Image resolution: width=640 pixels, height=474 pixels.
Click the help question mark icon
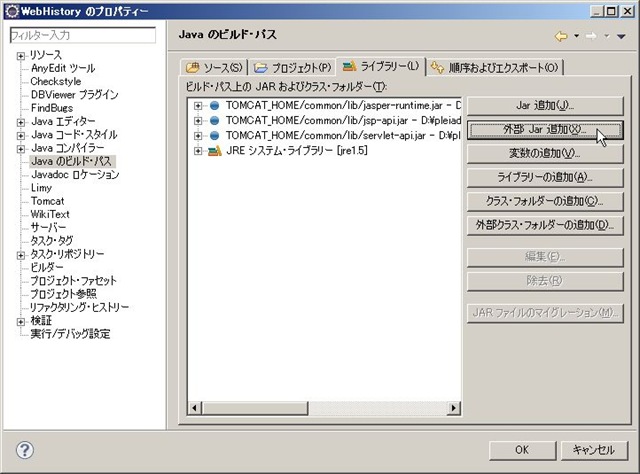click(x=25, y=450)
